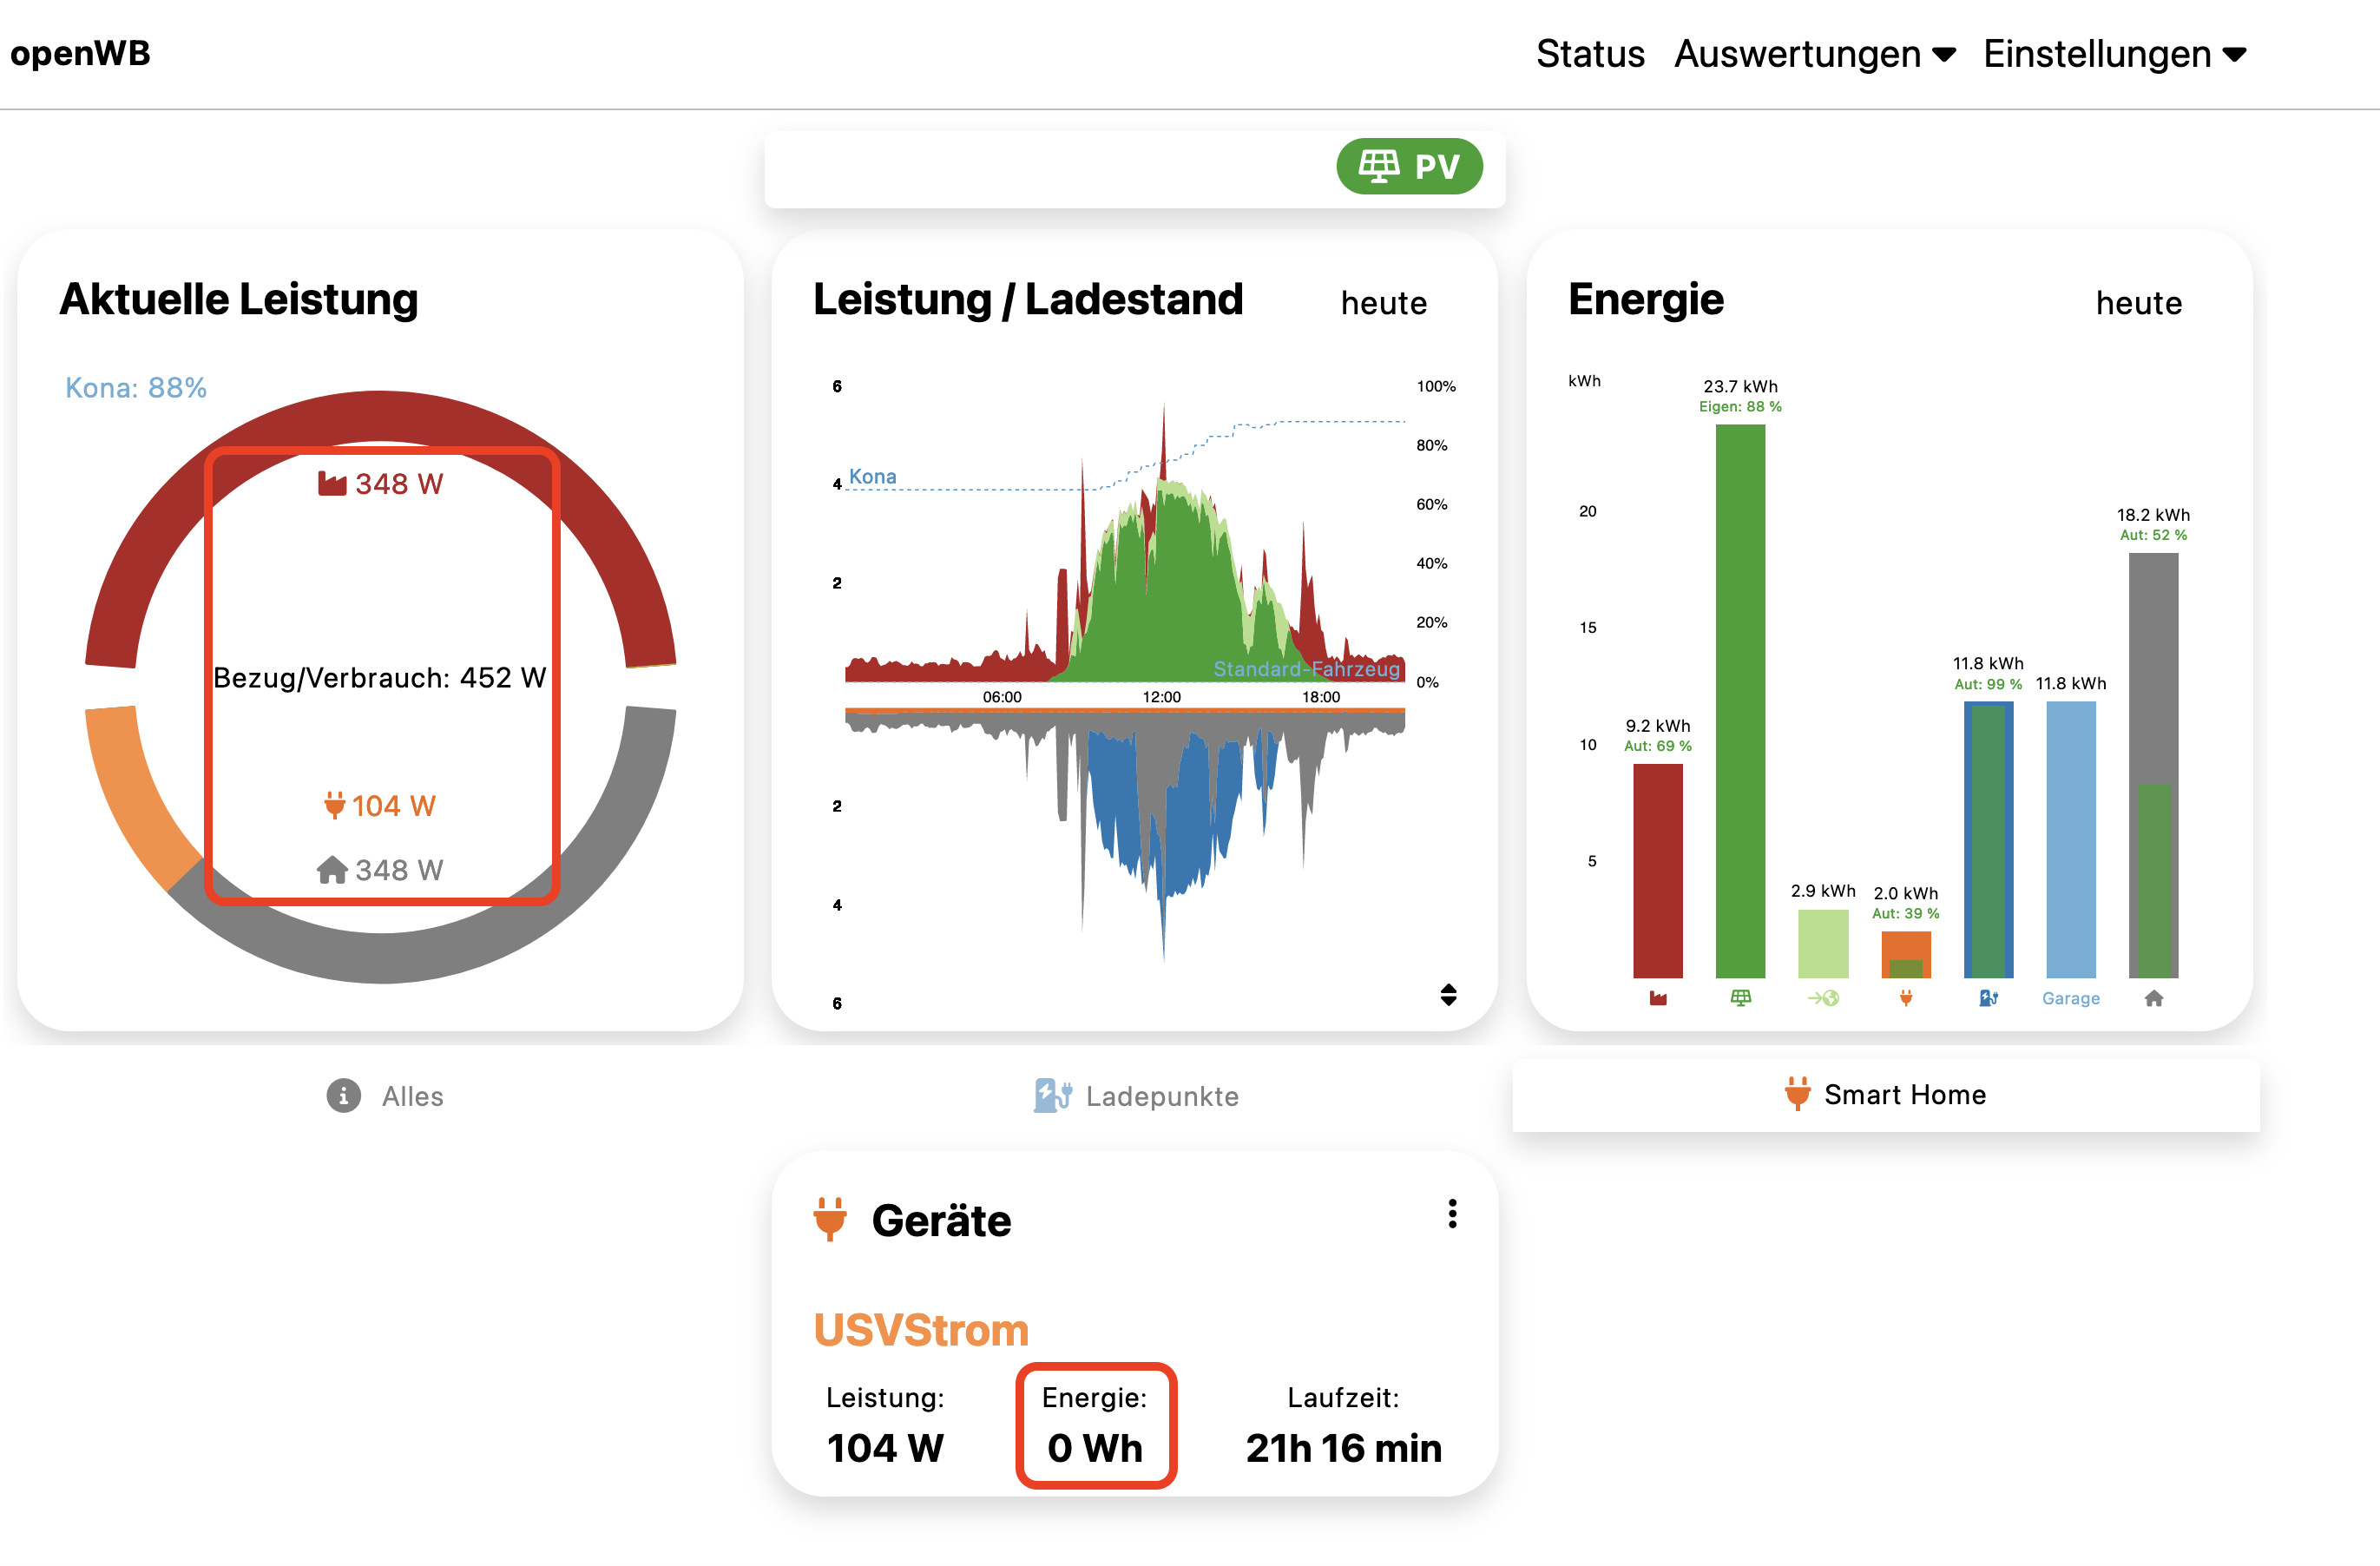Screen dimensions: 2380x1566
Task: Select the Alles tab
Action: [385, 1096]
